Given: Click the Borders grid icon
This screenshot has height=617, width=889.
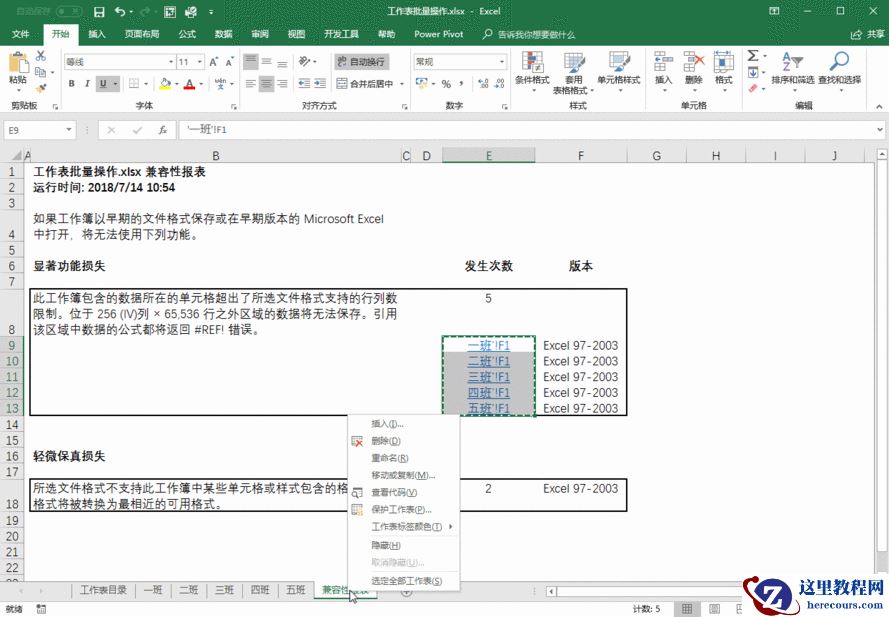Looking at the screenshot, I should pyautogui.click(x=134, y=84).
